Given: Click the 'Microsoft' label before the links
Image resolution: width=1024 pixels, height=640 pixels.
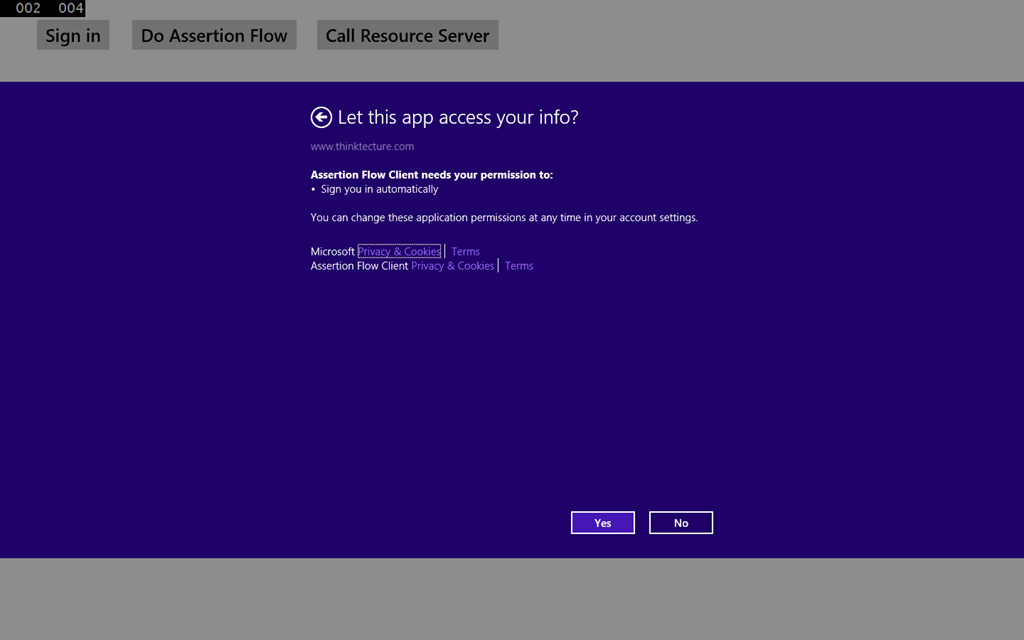Looking at the screenshot, I should (332, 252).
